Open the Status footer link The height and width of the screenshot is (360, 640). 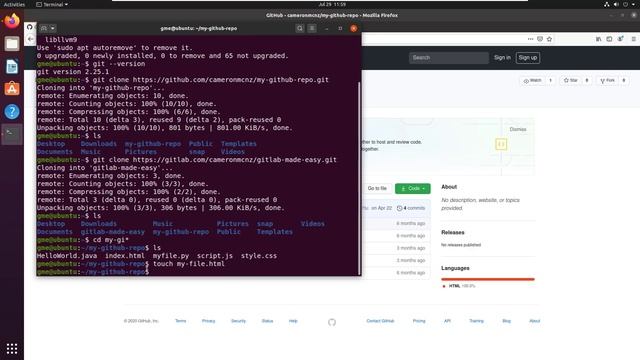point(267,321)
